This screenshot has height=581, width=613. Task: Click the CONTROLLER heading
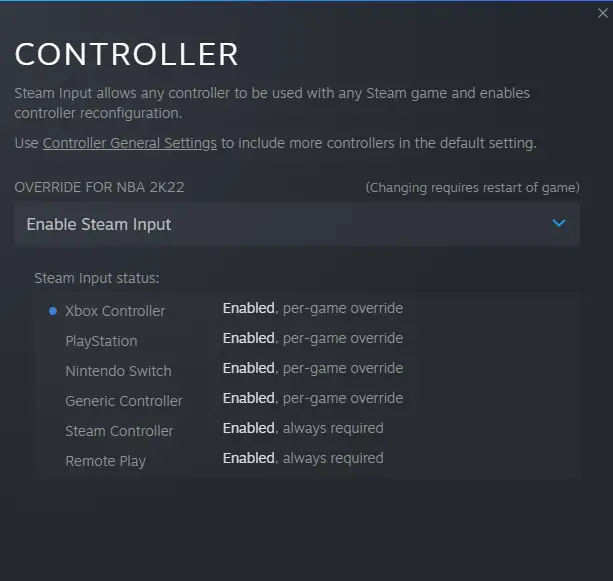(x=126, y=54)
